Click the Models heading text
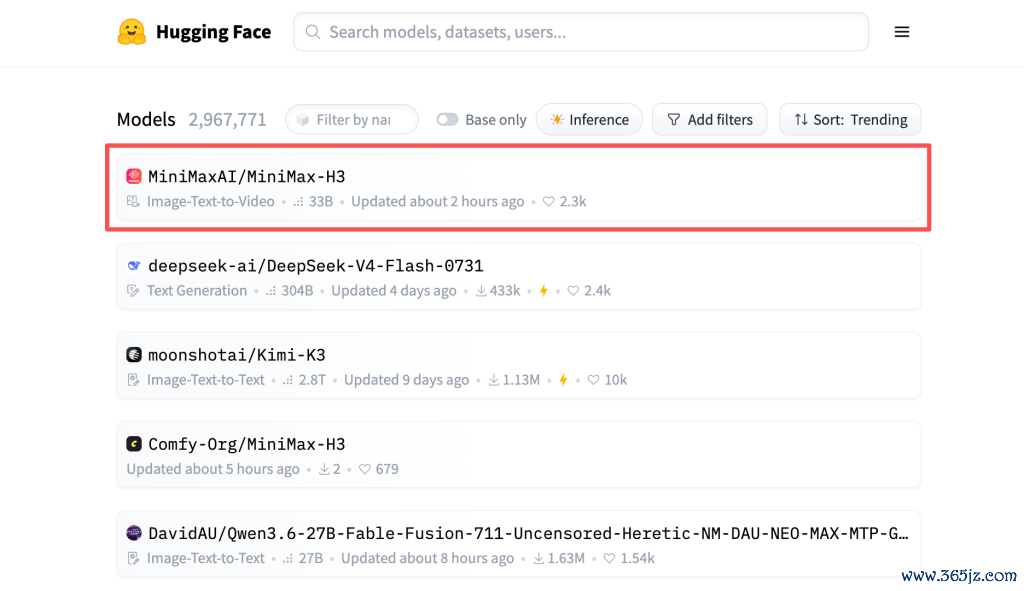 (146, 120)
